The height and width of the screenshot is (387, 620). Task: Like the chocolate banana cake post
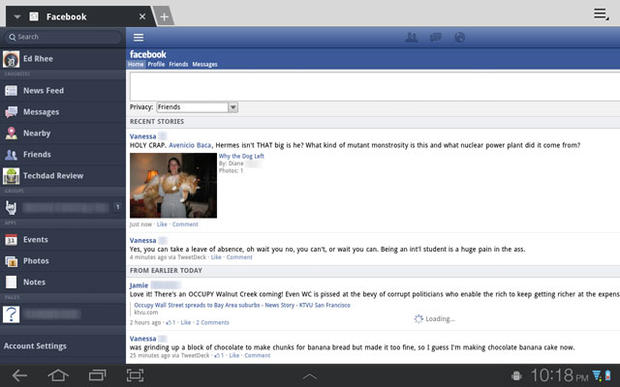click(x=234, y=355)
